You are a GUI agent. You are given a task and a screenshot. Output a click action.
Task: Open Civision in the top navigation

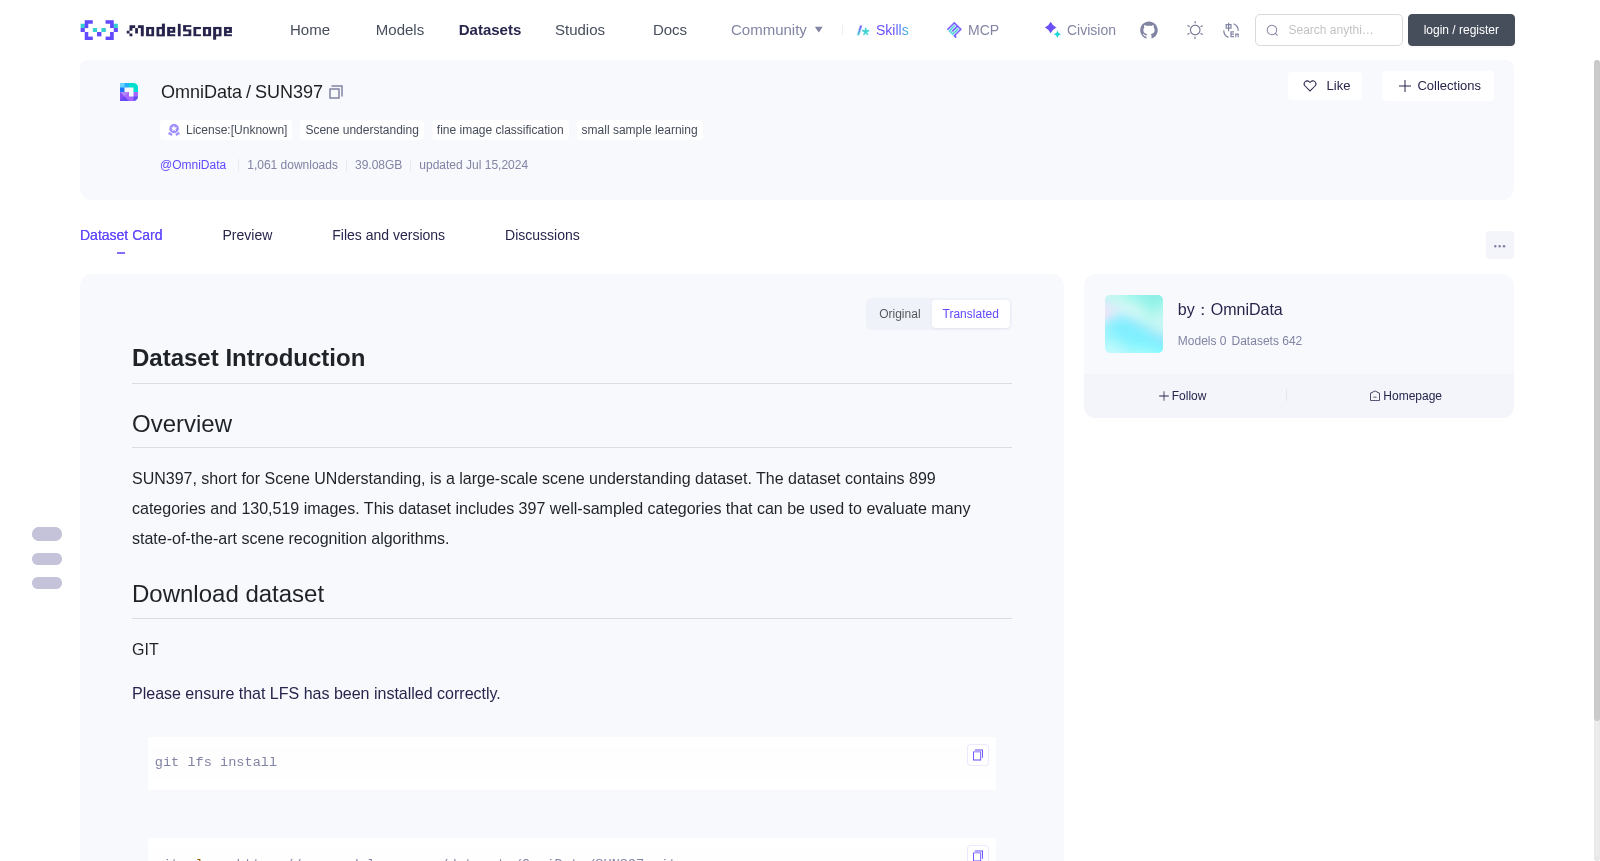[1080, 30]
